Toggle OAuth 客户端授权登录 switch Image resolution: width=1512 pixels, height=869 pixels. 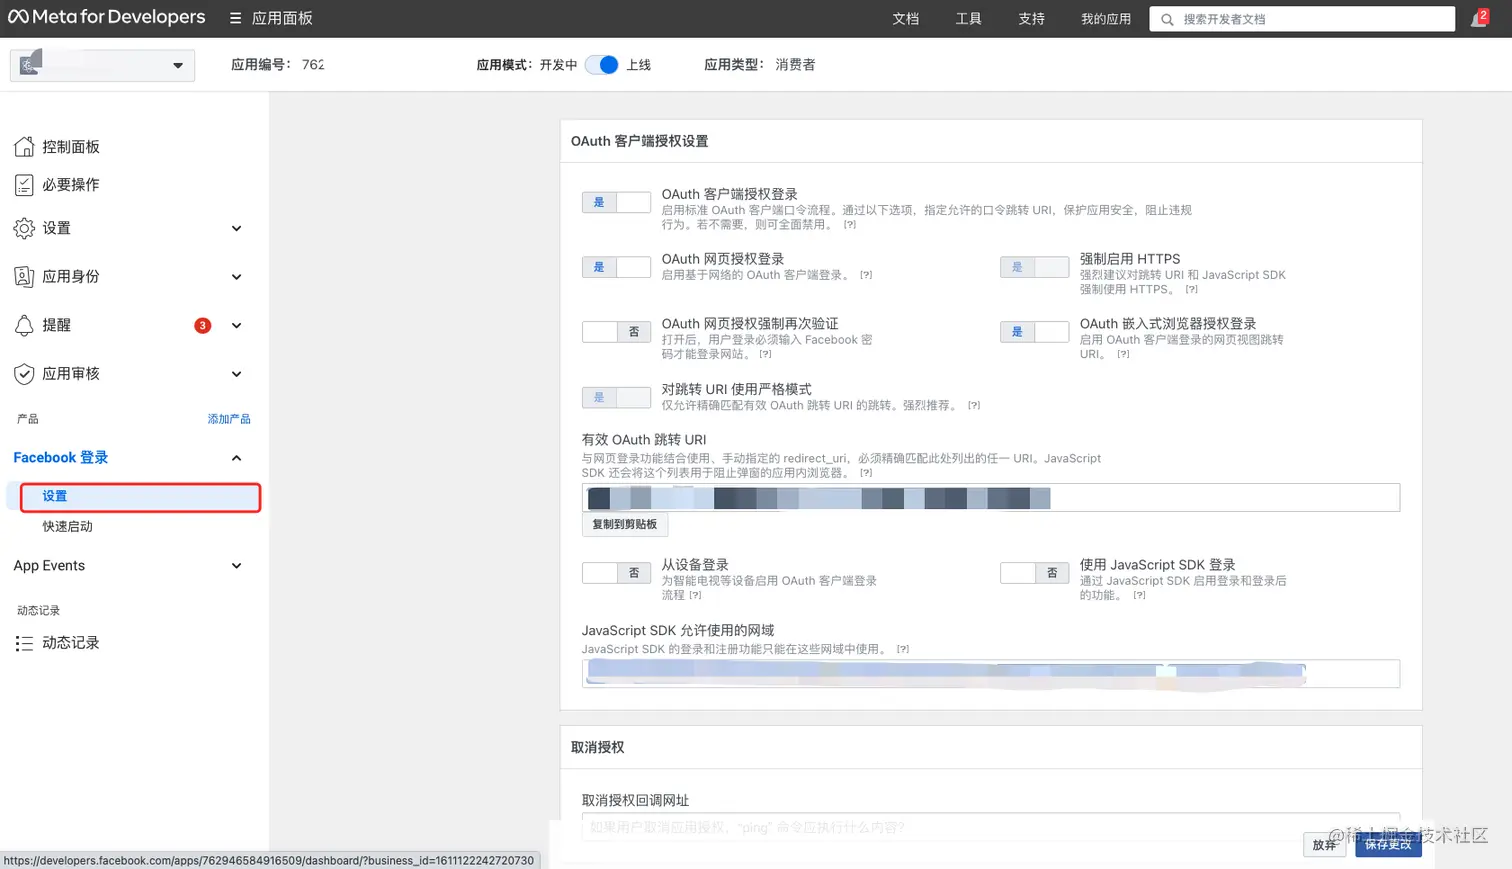(616, 203)
